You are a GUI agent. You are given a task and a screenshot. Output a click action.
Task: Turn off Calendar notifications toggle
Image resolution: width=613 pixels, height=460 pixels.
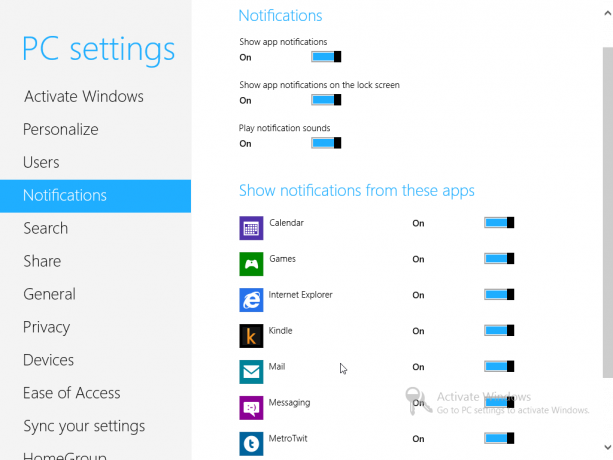[499, 223]
